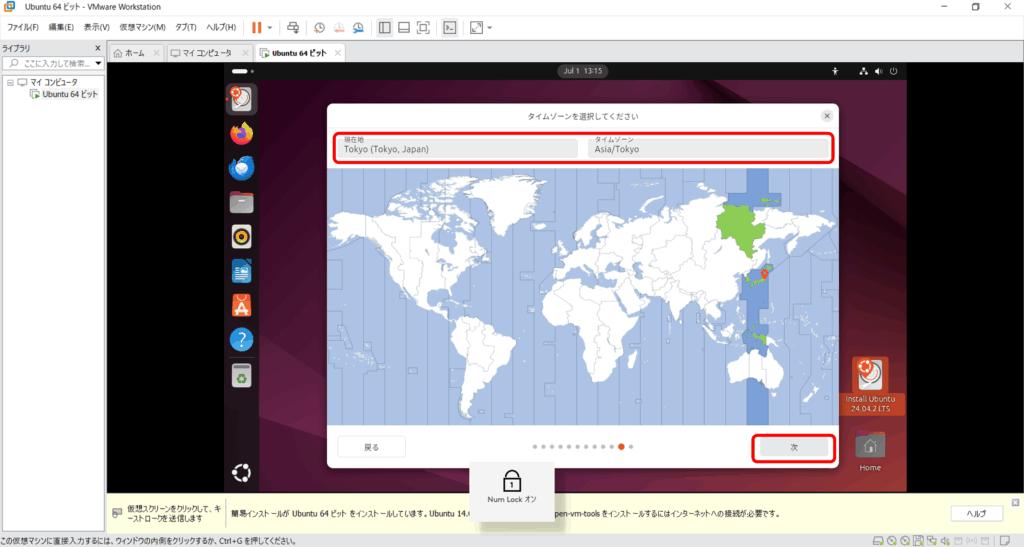Click the Tokyo location marker on map

point(764,271)
